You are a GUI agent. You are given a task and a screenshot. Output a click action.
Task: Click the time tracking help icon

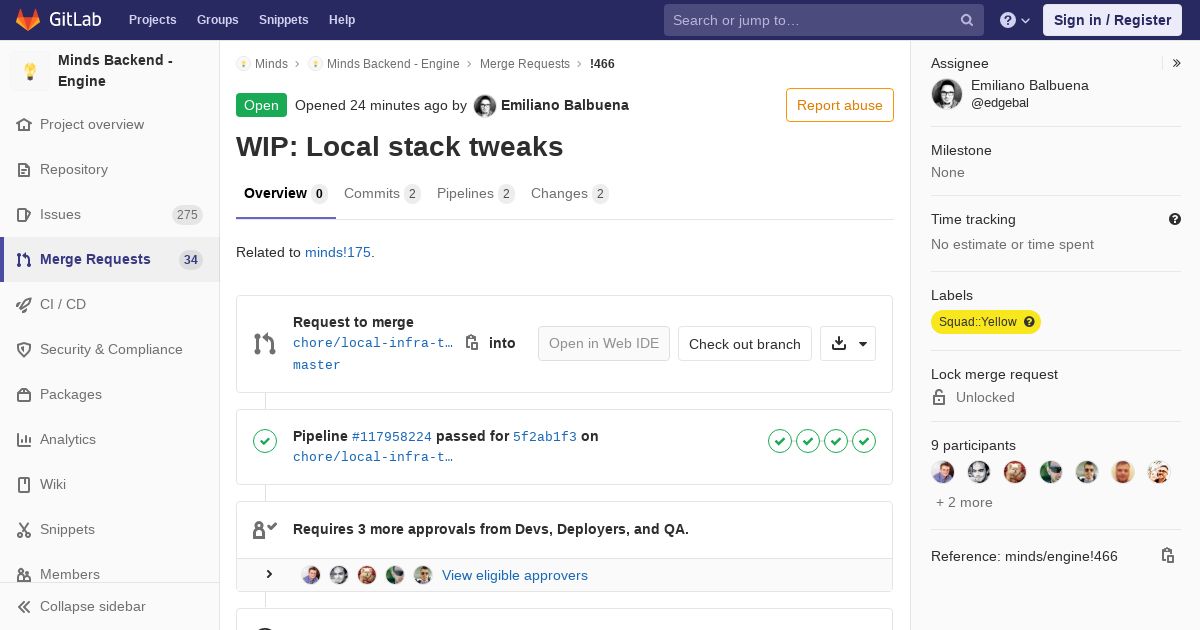(1175, 219)
